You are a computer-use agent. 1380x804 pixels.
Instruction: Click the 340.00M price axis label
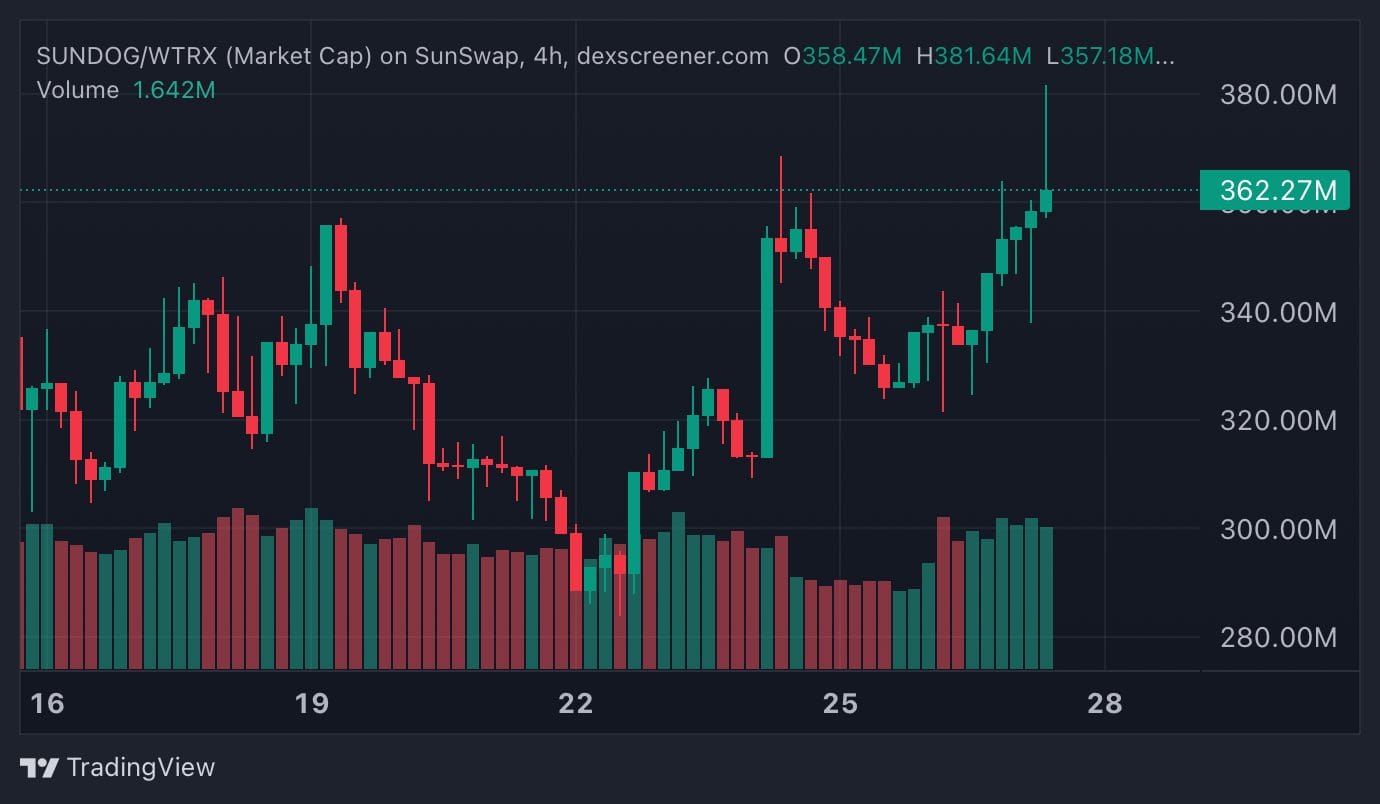pos(1278,313)
